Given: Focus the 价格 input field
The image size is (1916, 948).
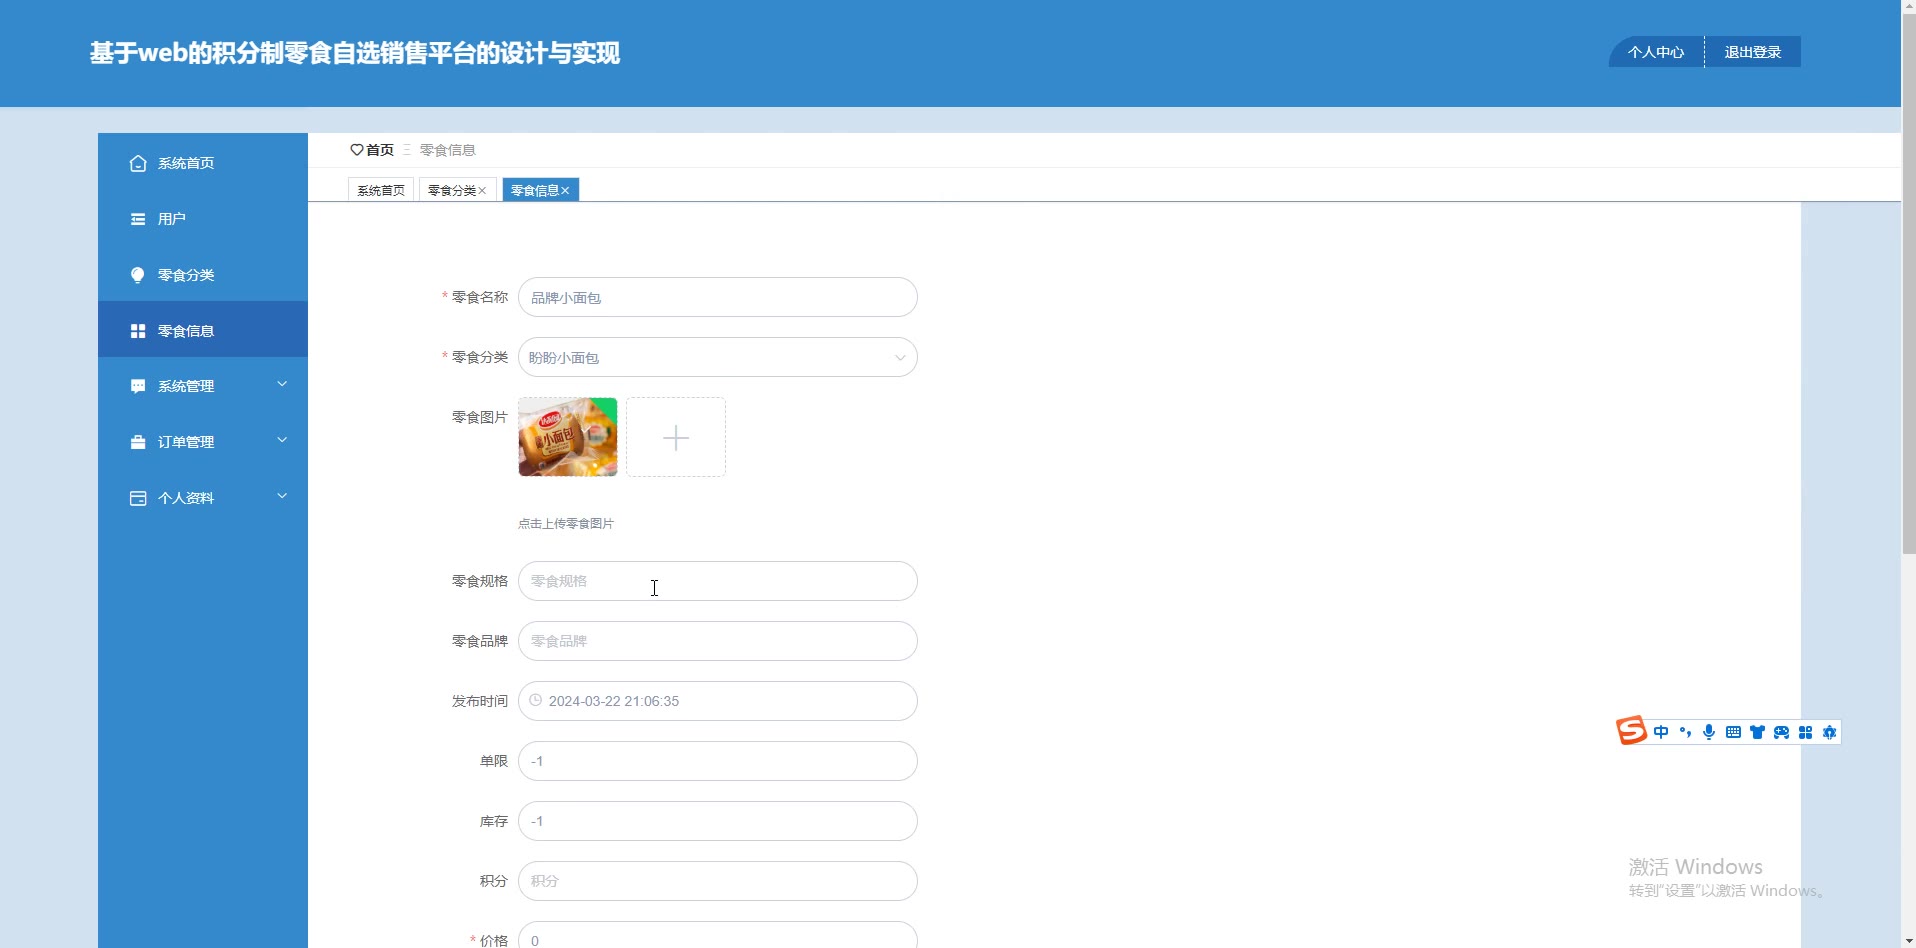Looking at the screenshot, I should tap(718, 936).
